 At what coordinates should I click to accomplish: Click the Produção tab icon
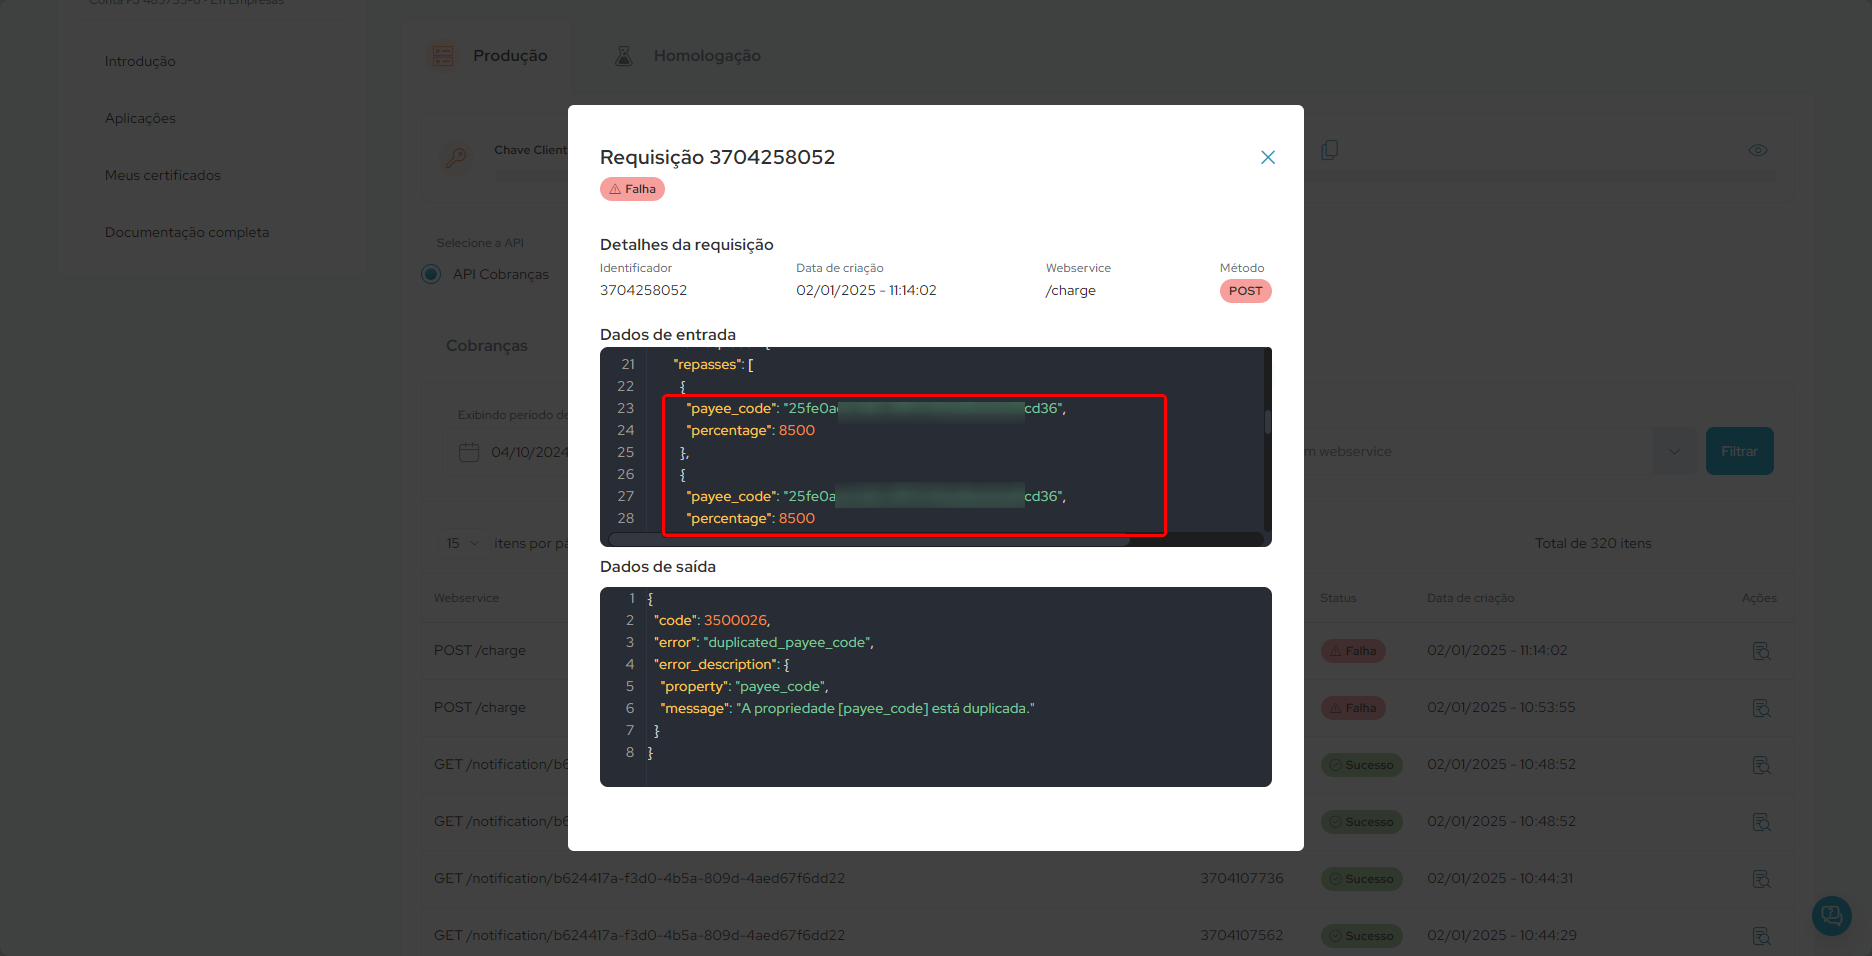(x=443, y=56)
